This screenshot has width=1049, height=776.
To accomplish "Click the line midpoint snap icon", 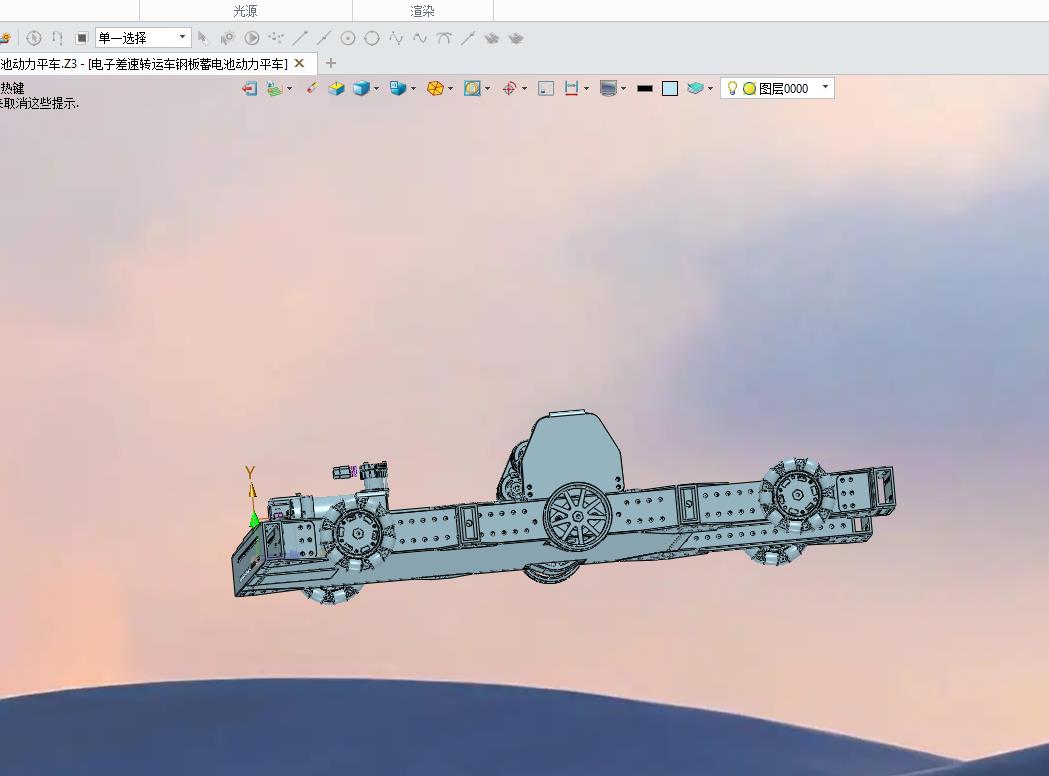I will (x=324, y=38).
